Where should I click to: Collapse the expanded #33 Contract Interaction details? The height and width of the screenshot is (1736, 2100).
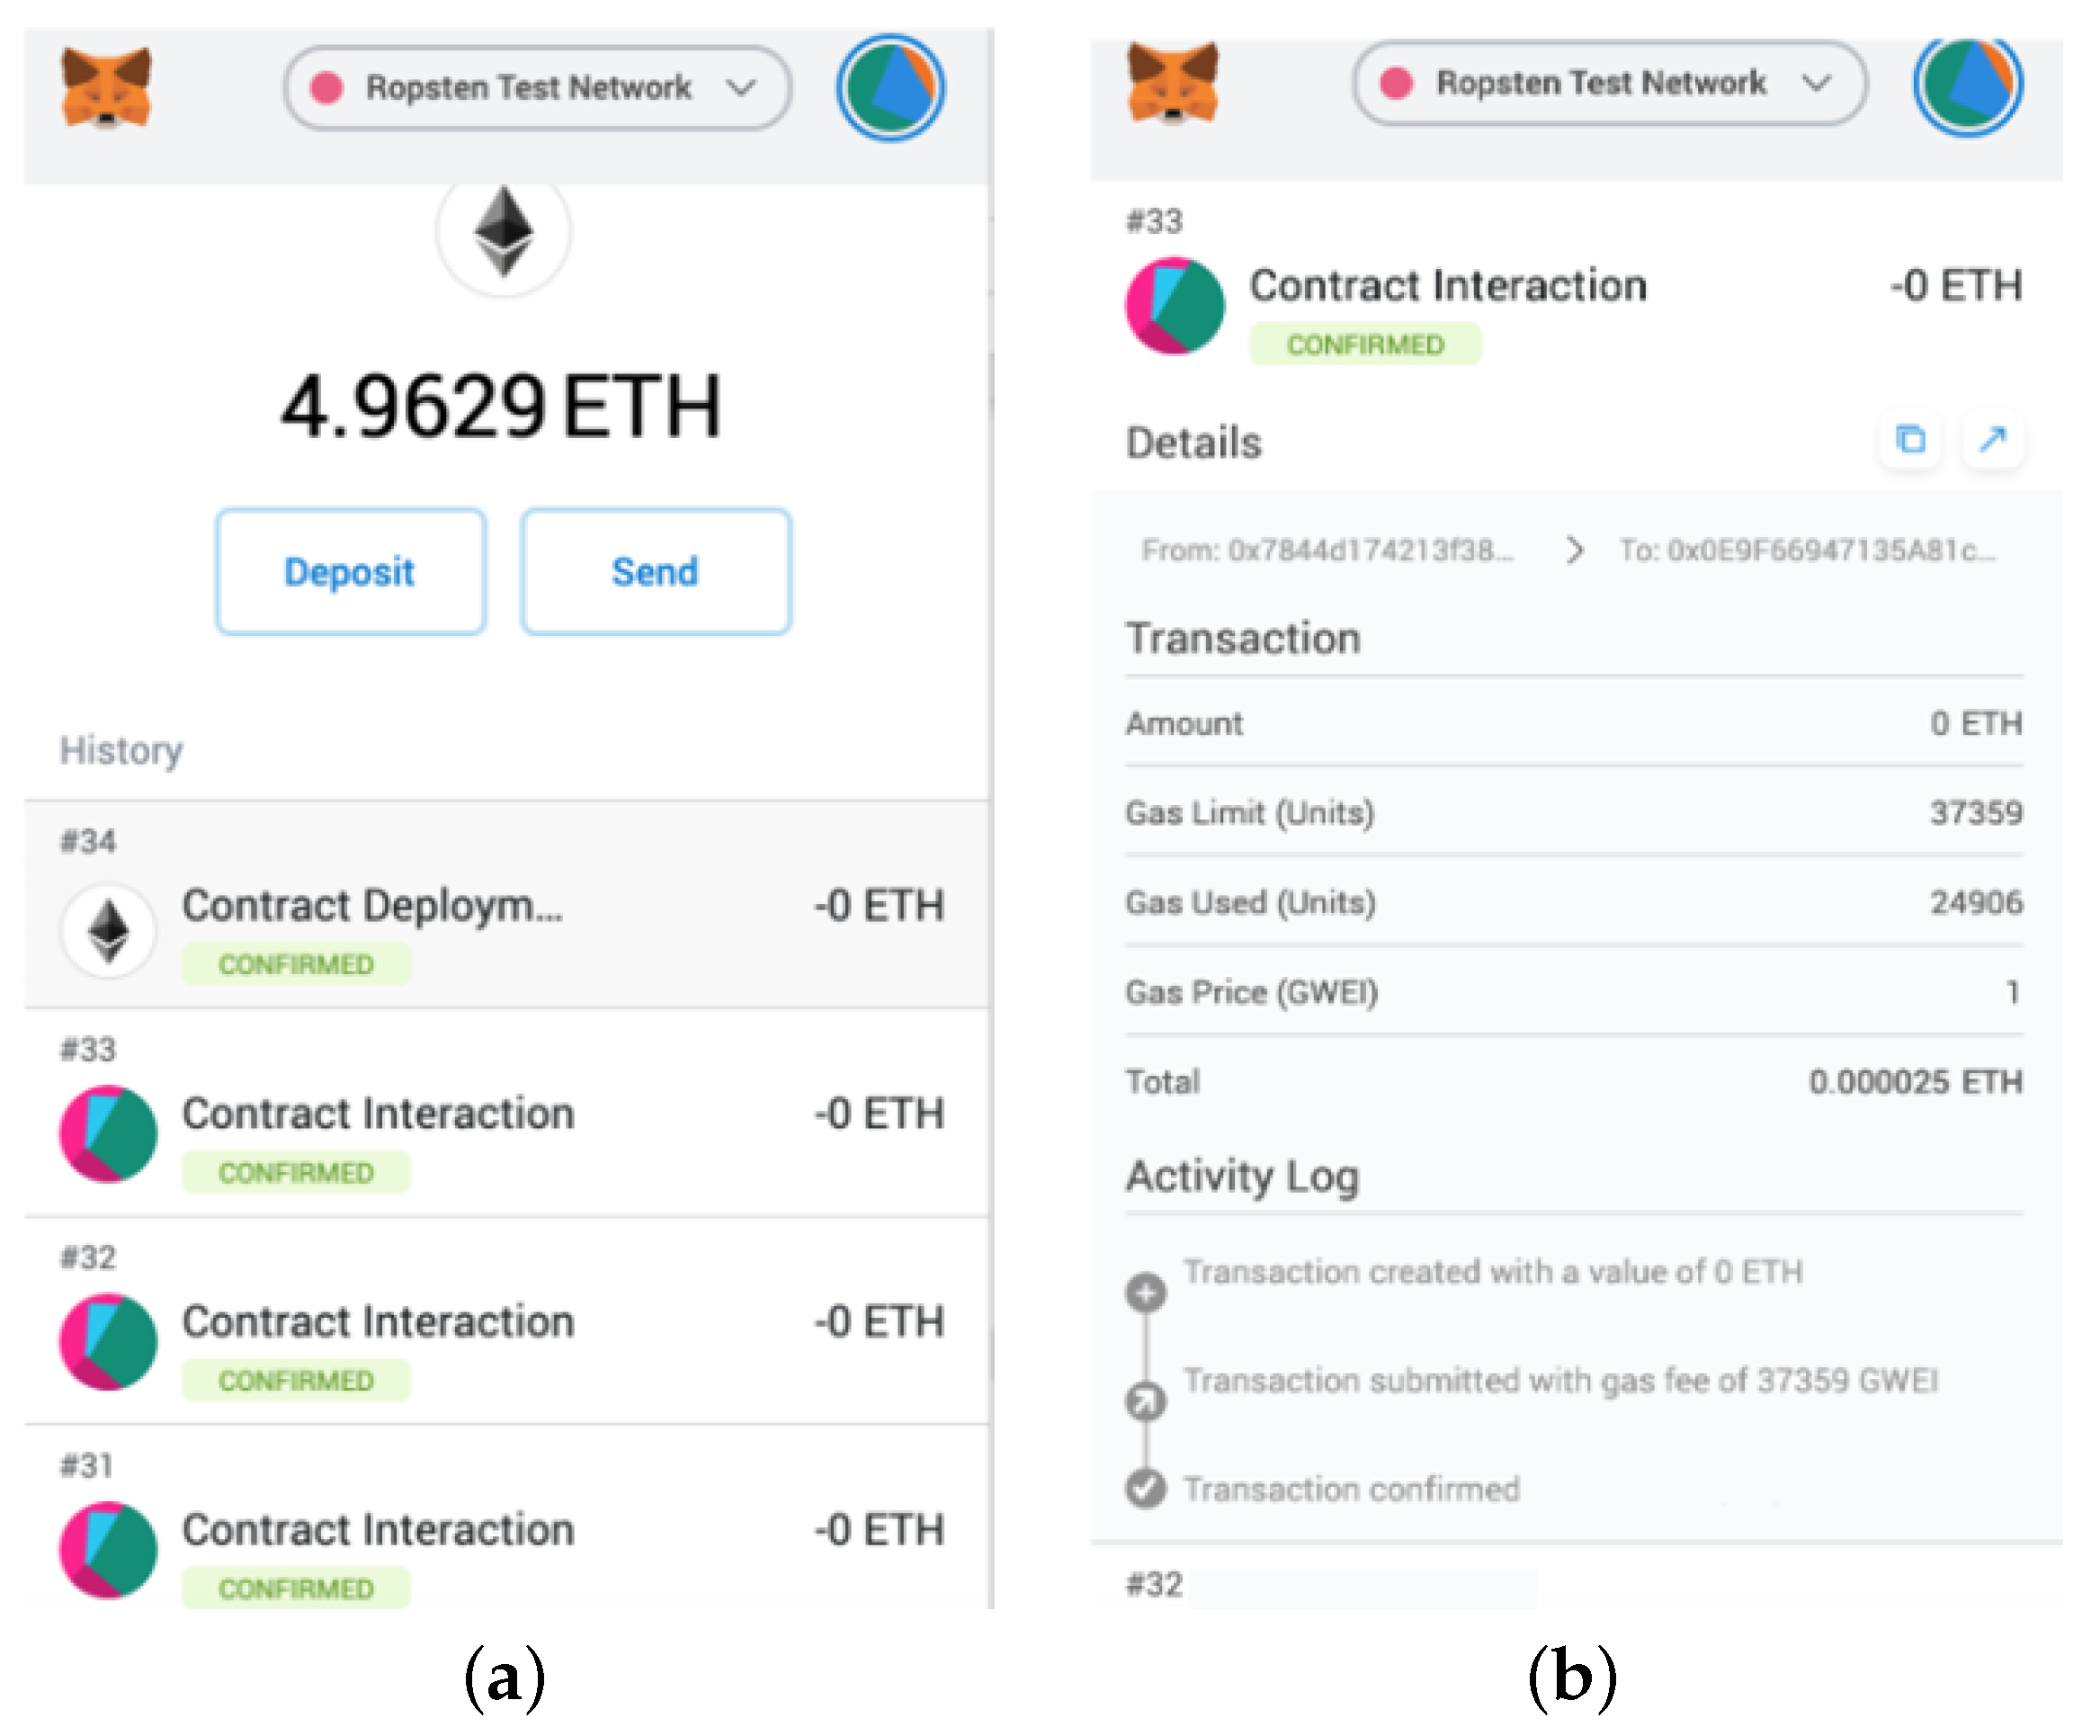1446,287
